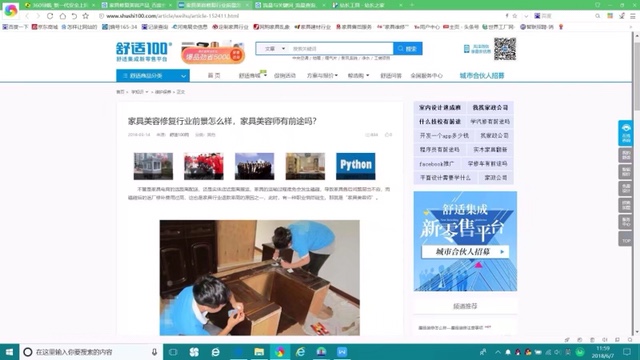The height and width of the screenshot is (360, 640).
Task: Click the magnifier in browser search box
Action: pos(598,16)
